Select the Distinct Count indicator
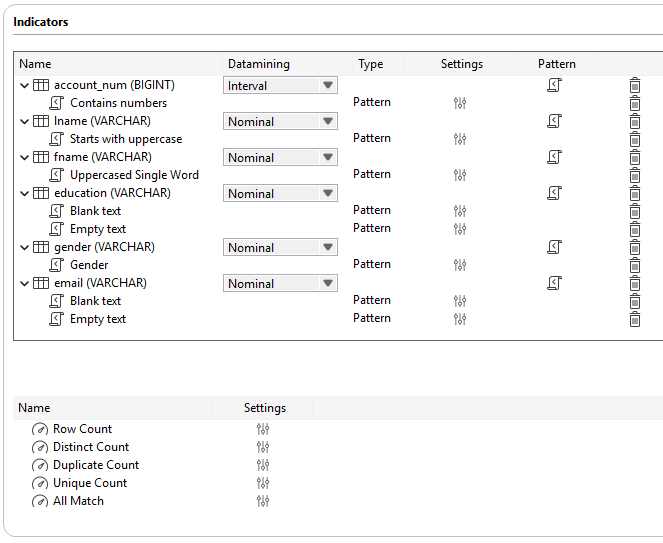This screenshot has width=663, height=543. point(90,448)
